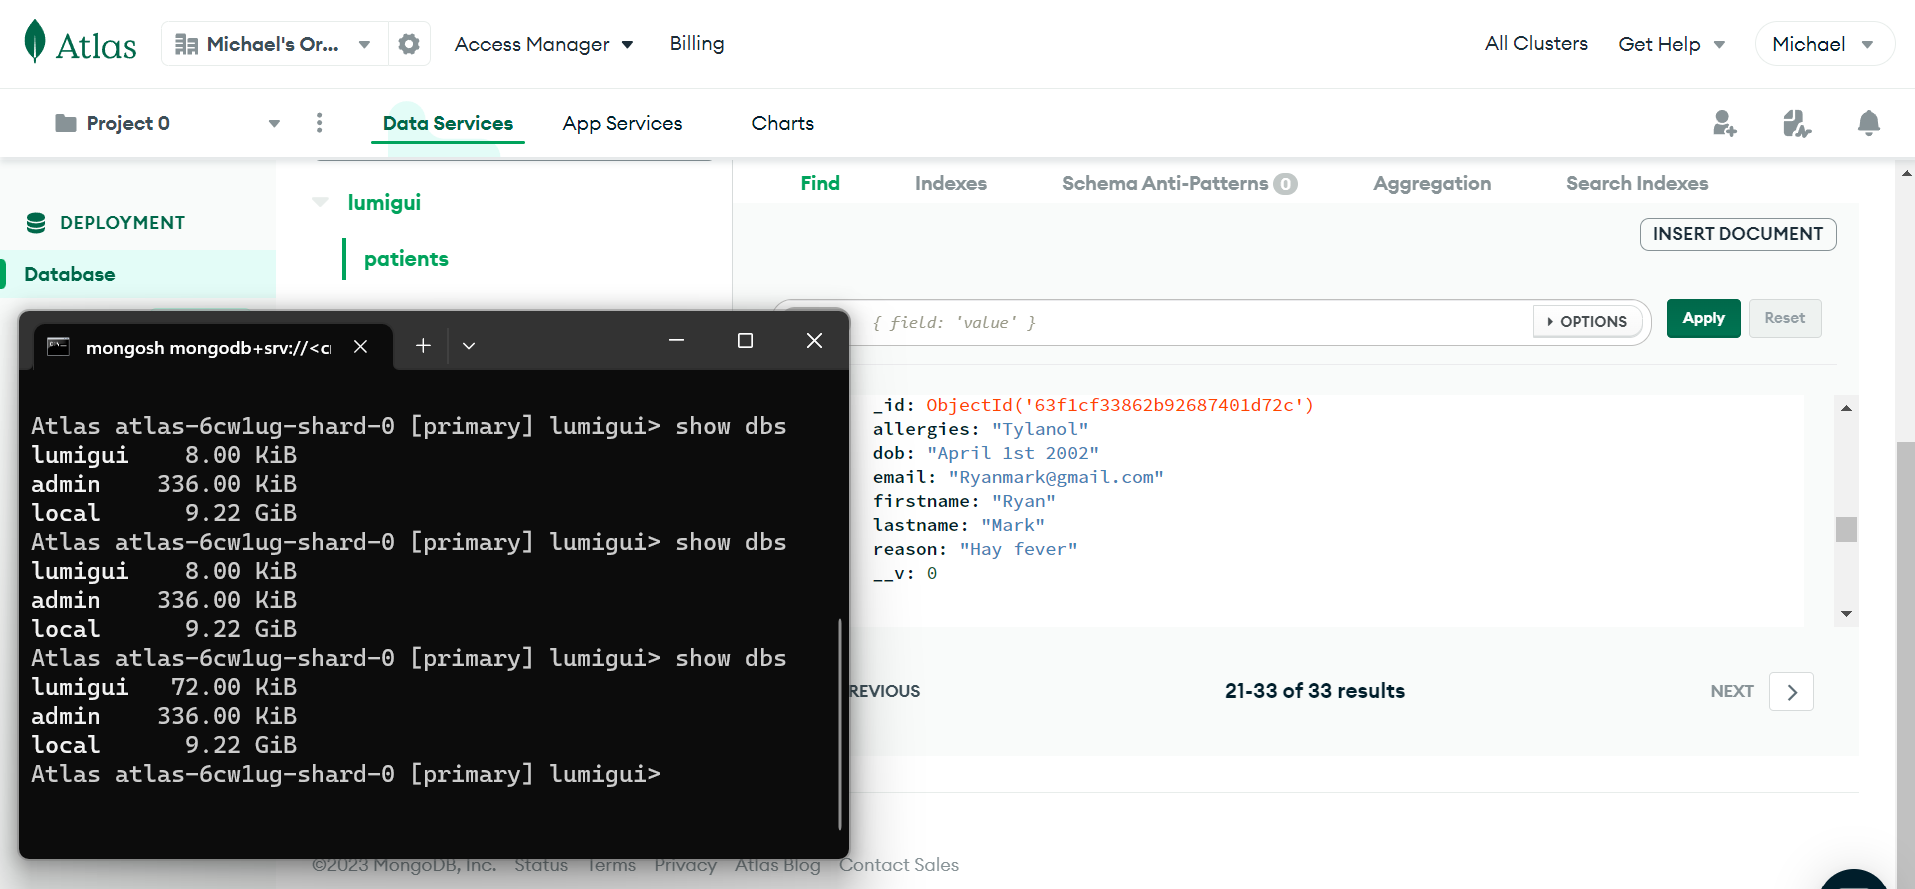Open new tab in terminal window
This screenshot has width=1915, height=889.
pos(423,345)
